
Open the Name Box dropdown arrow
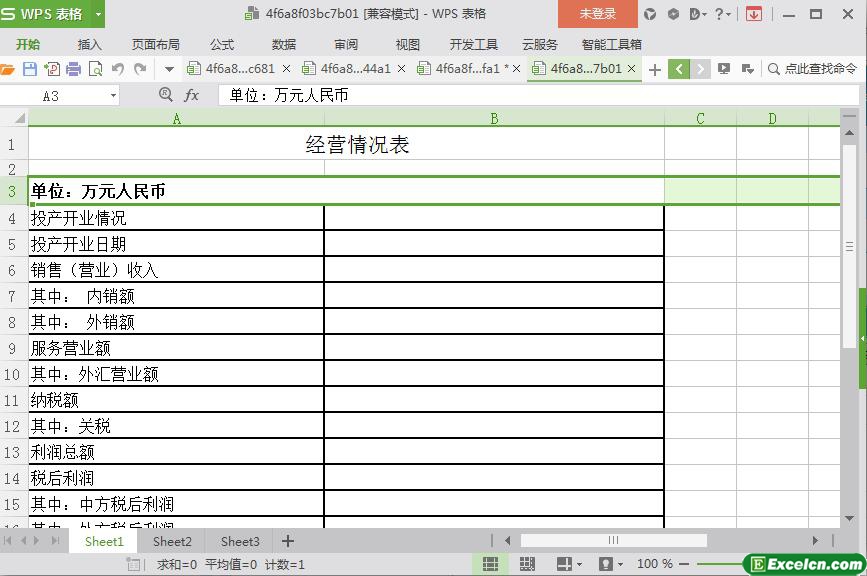pos(113,96)
